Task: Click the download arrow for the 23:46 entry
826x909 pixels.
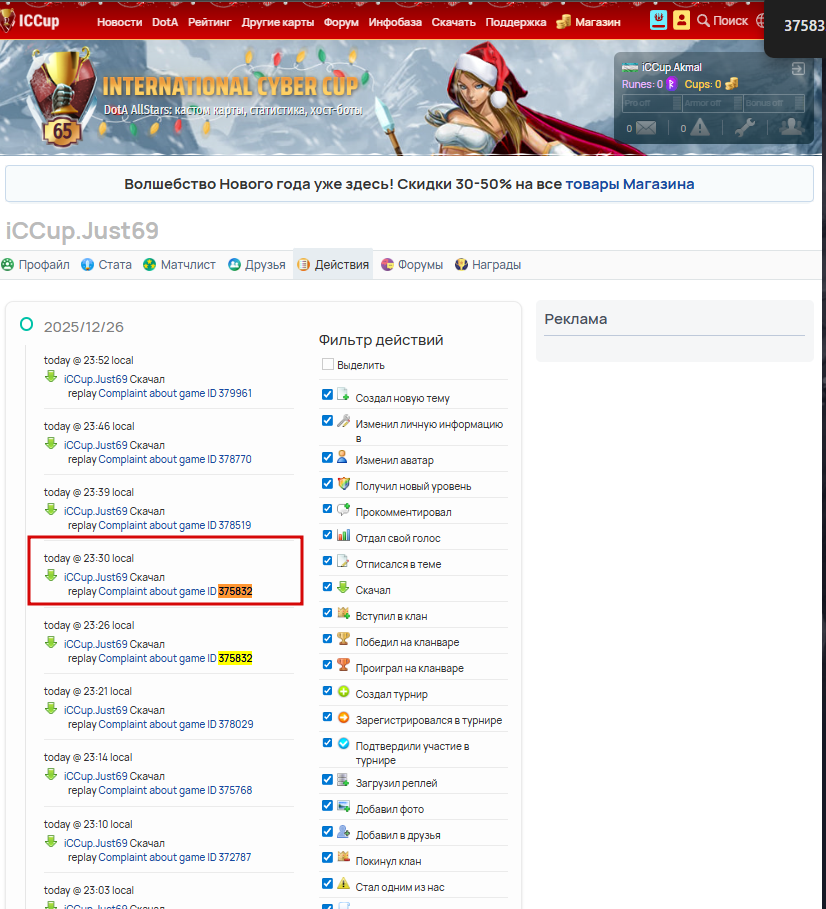Action: tap(51, 443)
